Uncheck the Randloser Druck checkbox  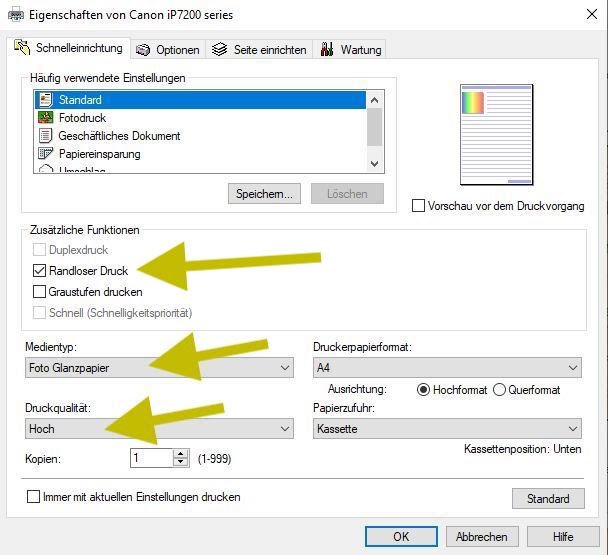(39, 270)
